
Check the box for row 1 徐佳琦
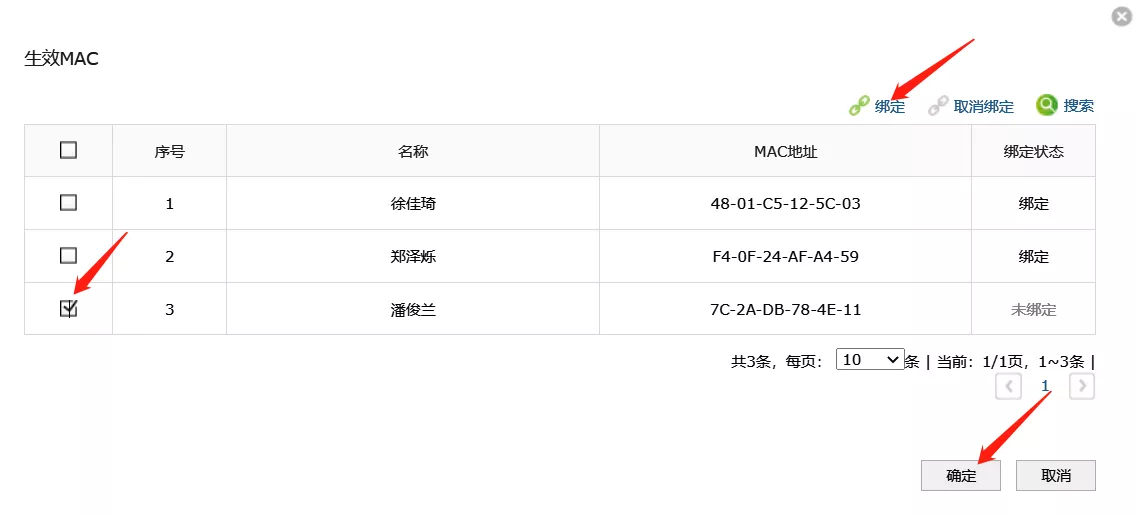[x=68, y=203]
